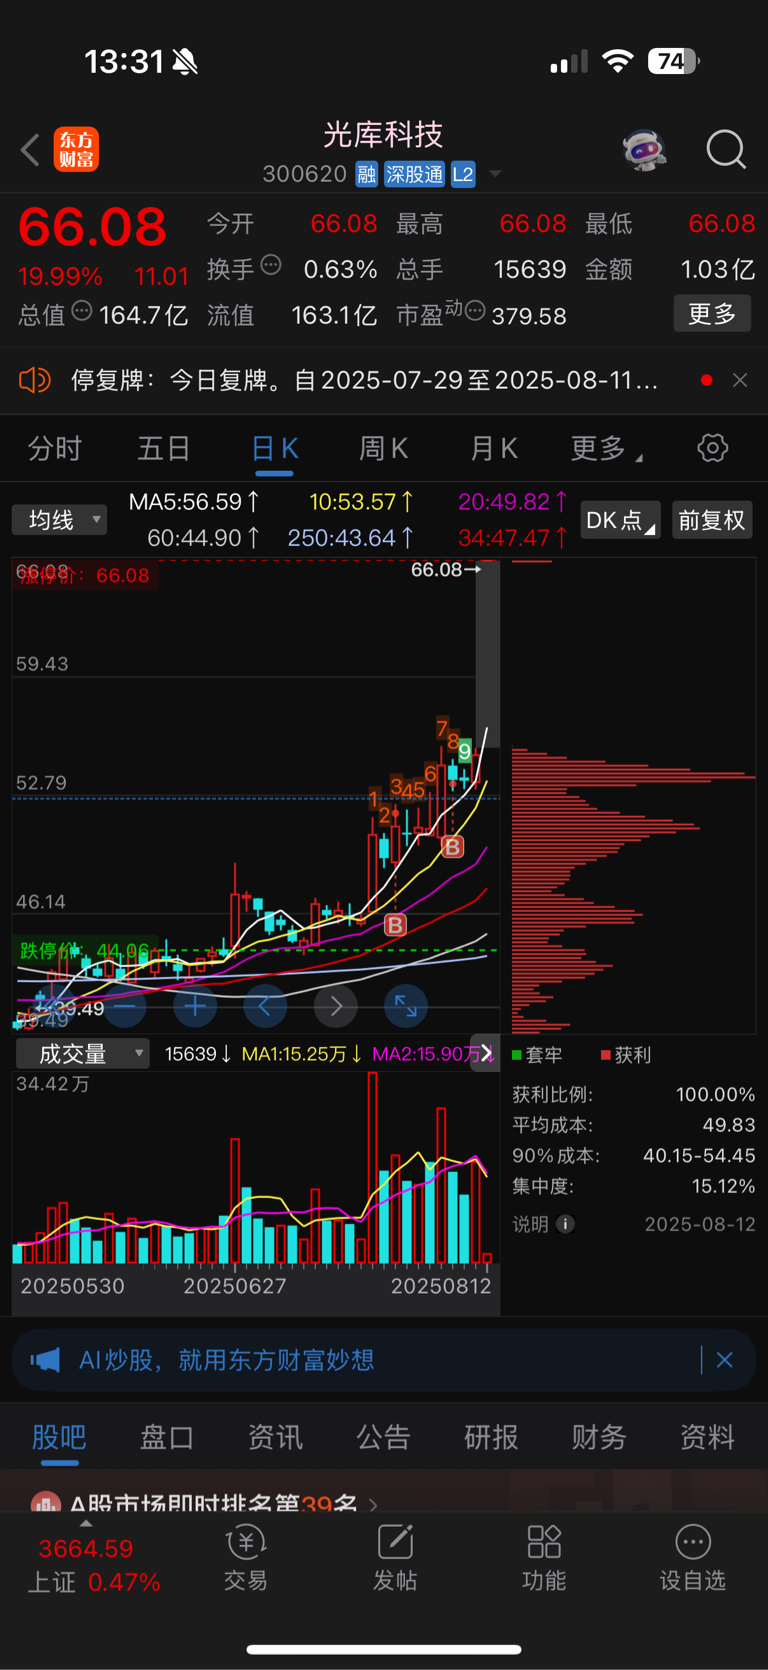Move chart right with next arrow
Image resolution: width=768 pixels, height=1670 pixels.
click(x=336, y=1006)
